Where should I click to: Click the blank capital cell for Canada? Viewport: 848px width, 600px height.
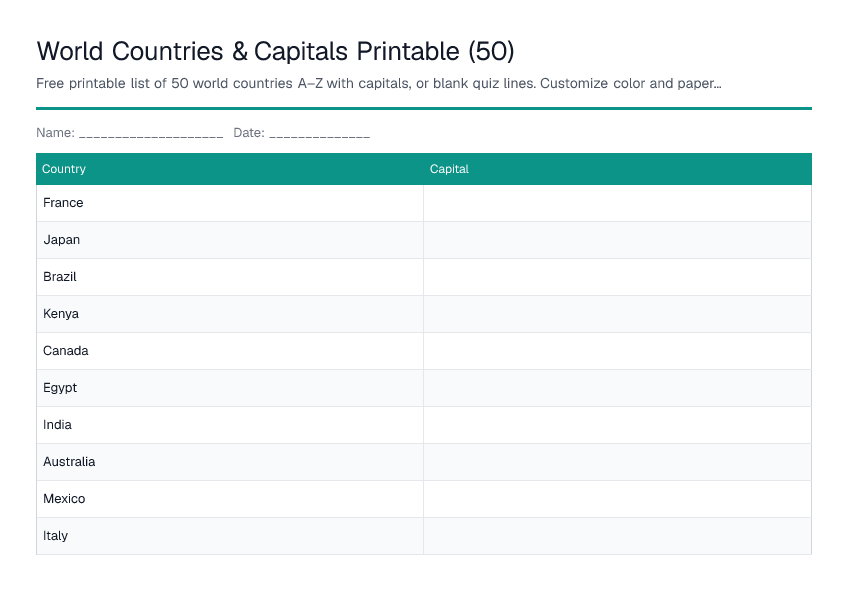tap(618, 351)
